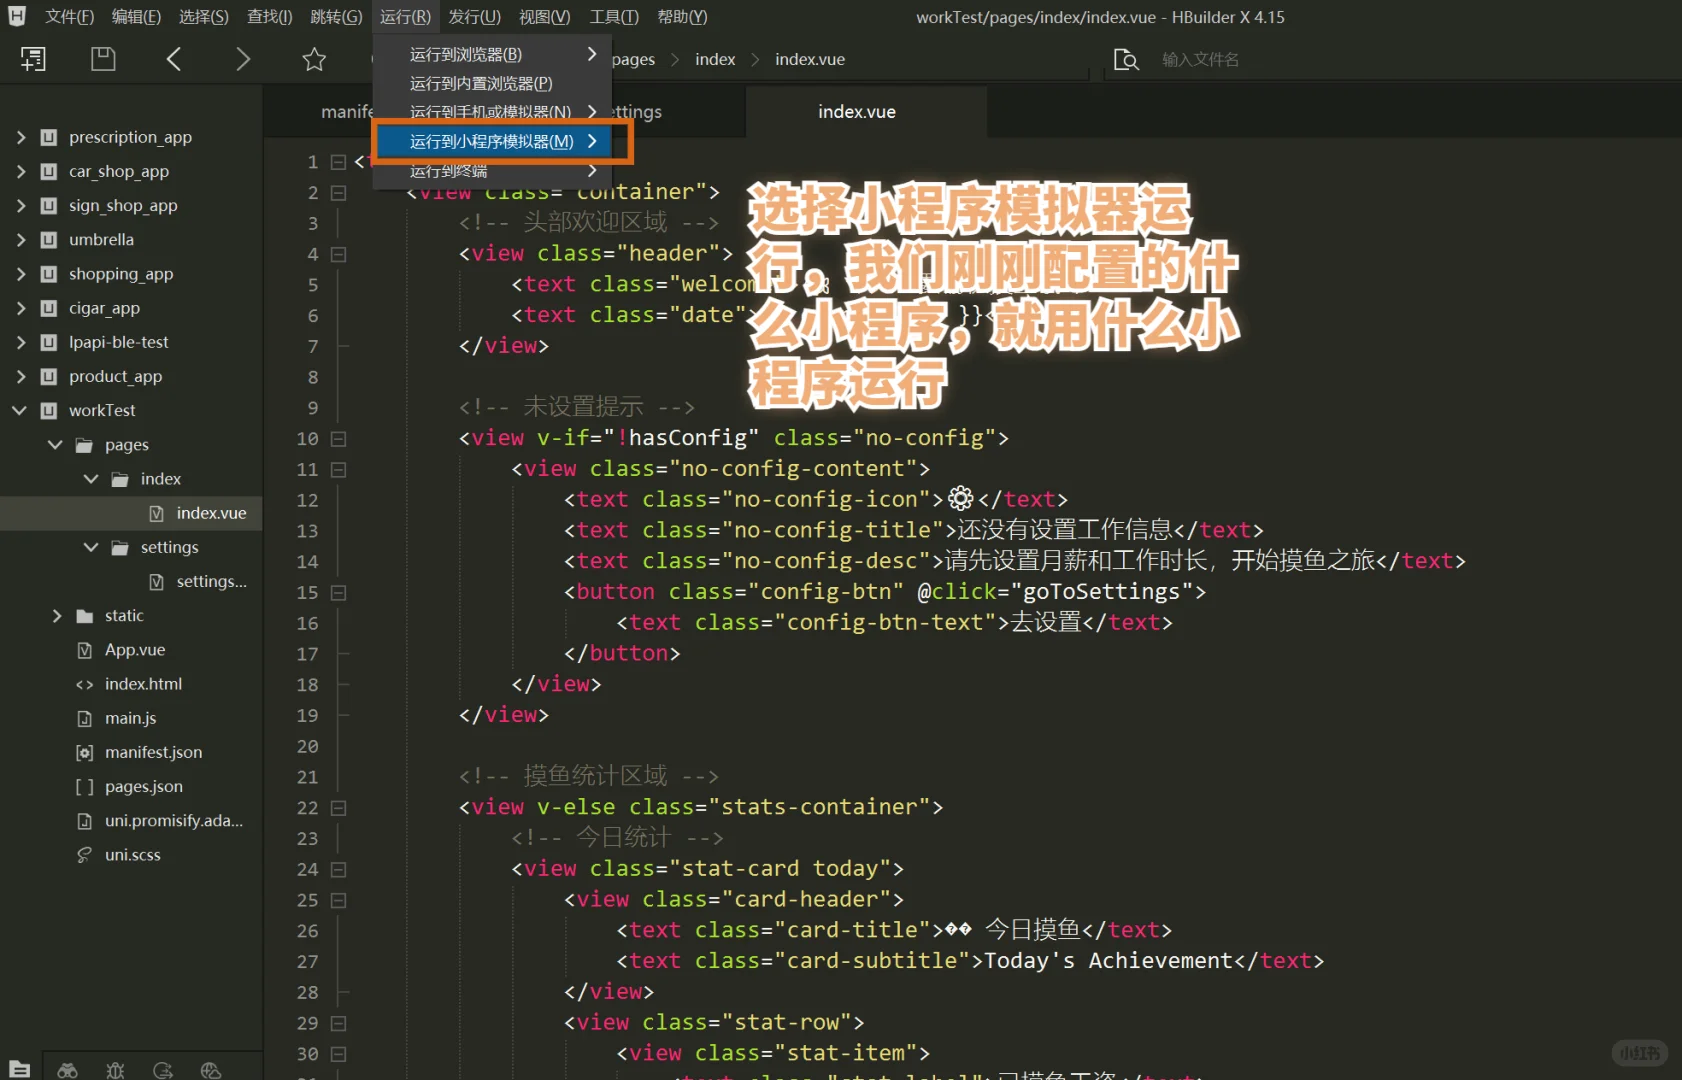
Task: Save the current file with the Save icon
Action: [102, 58]
